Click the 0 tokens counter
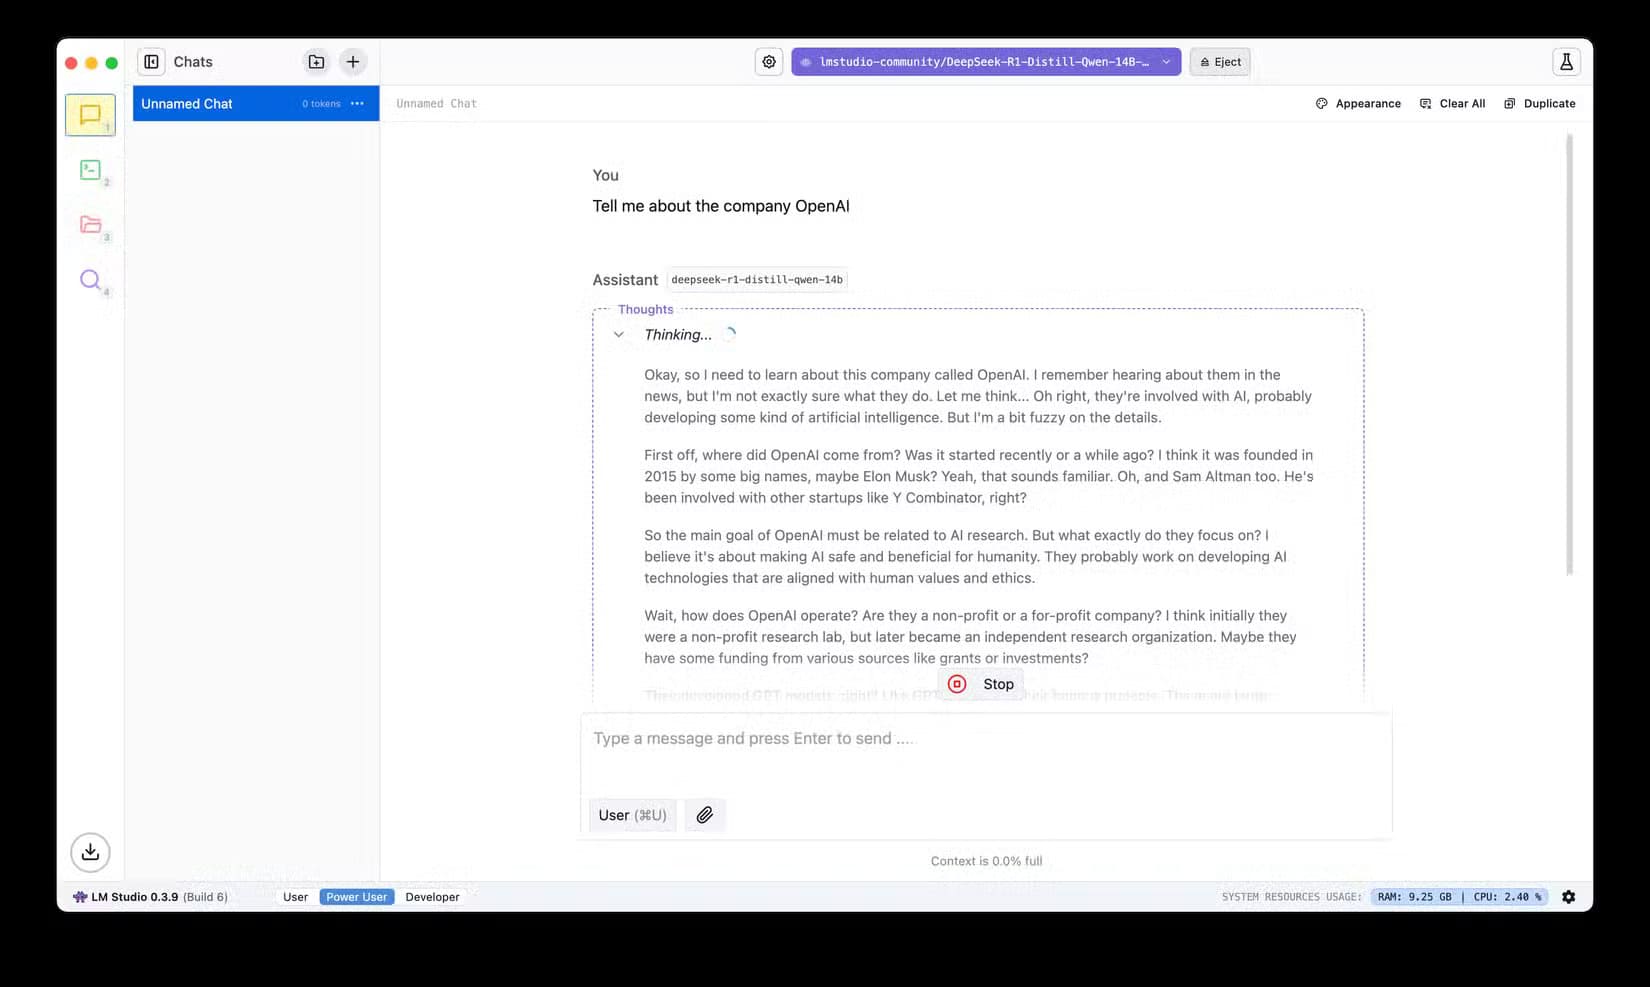 point(321,104)
